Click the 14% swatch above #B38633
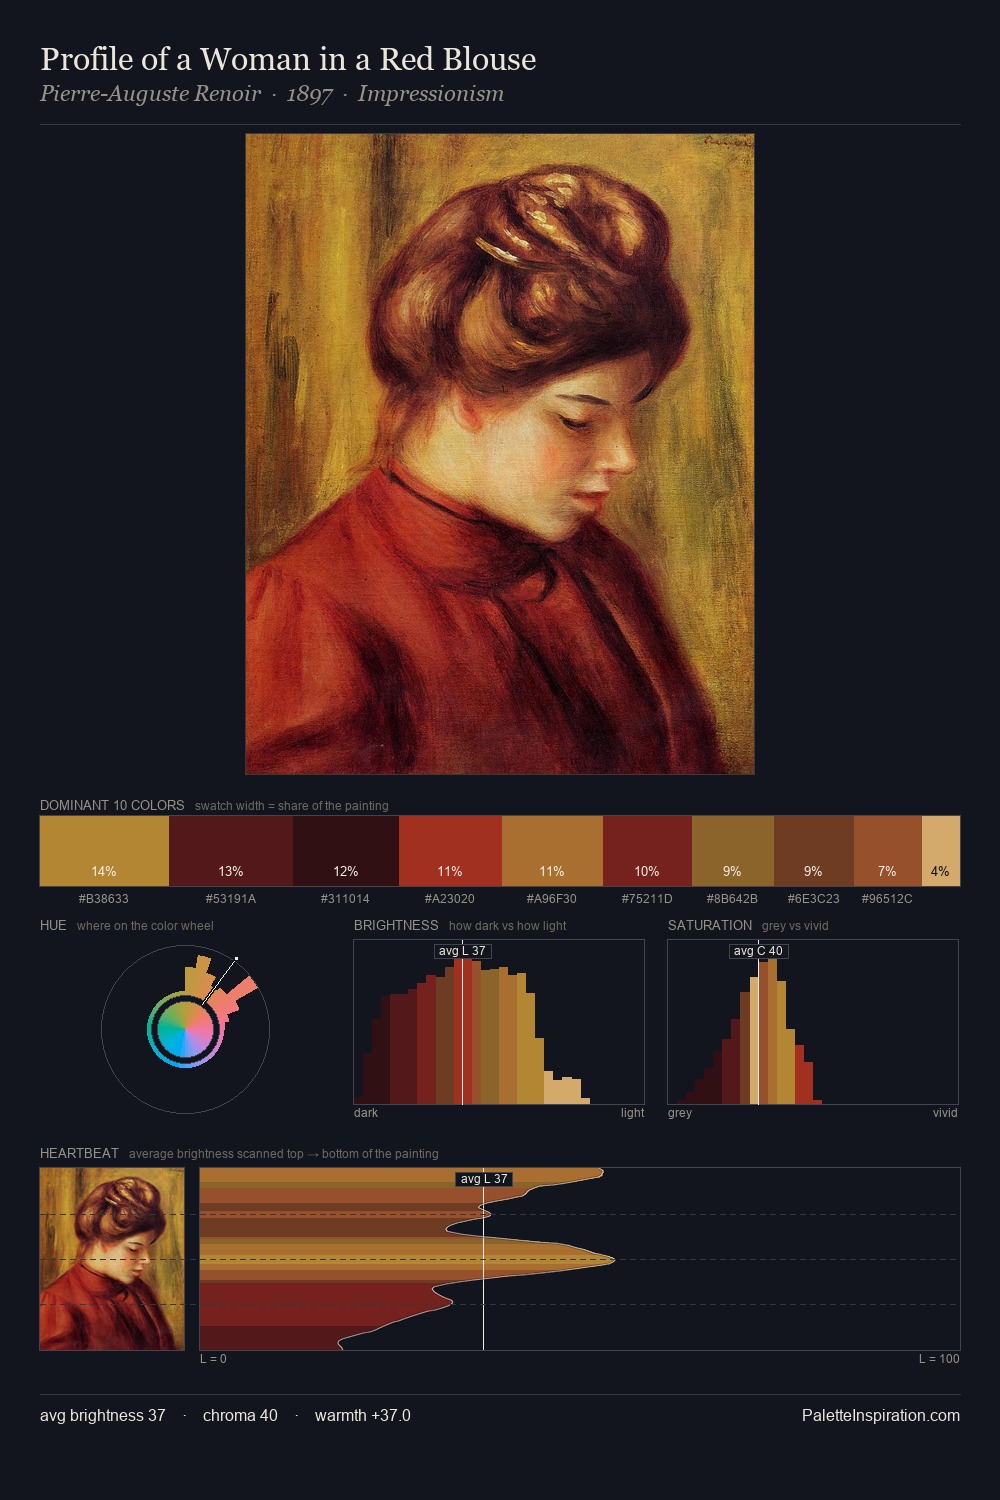Viewport: 1000px width, 1500px height. (x=104, y=851)
